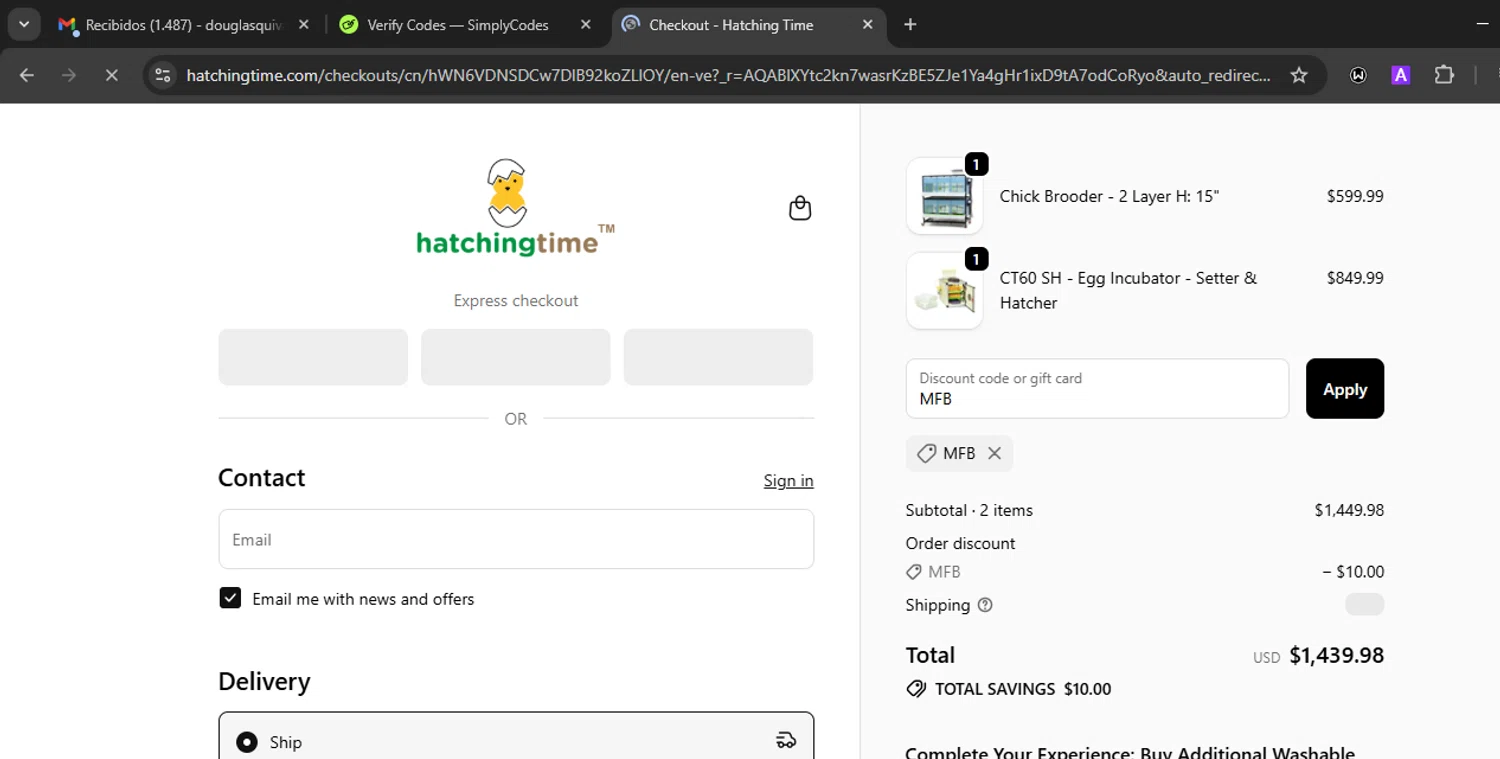Click the third express checkout button
The width and height of the screenshot is (1500, 759).
pyautogui.click(x=718, y=357)
